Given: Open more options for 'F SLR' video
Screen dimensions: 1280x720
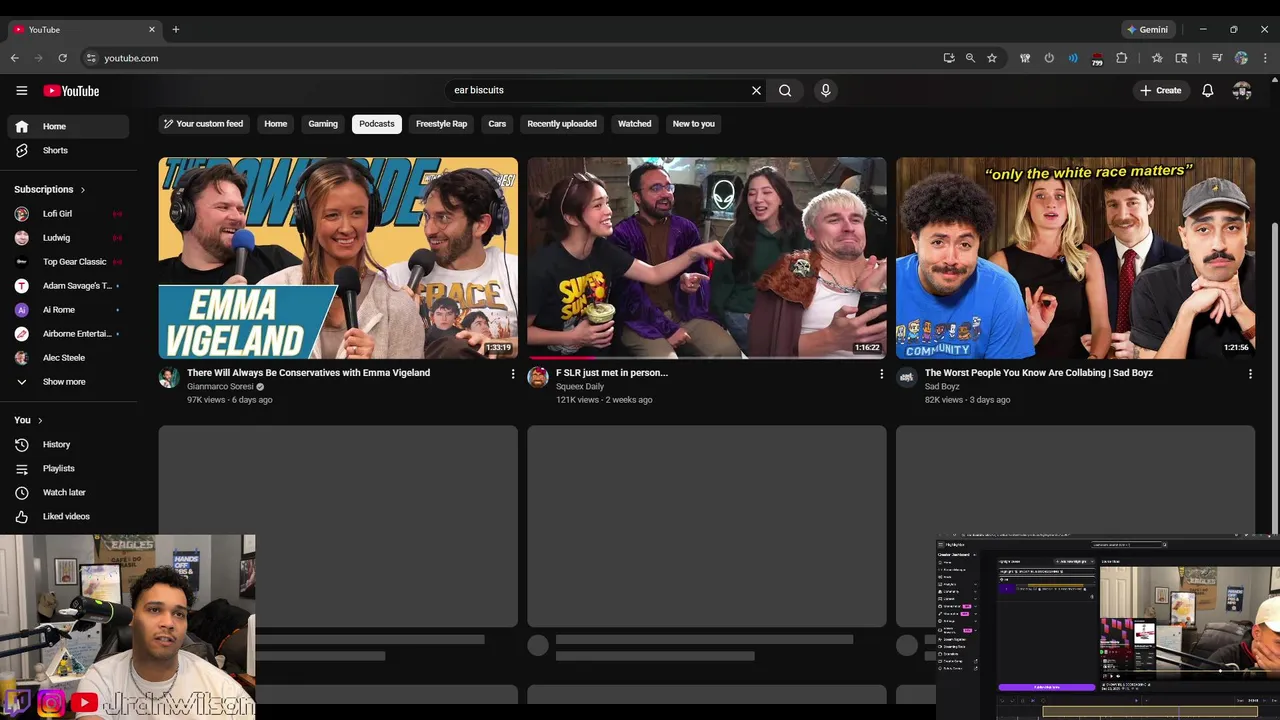Looking at the screenshot, I should tap(881, 374).
